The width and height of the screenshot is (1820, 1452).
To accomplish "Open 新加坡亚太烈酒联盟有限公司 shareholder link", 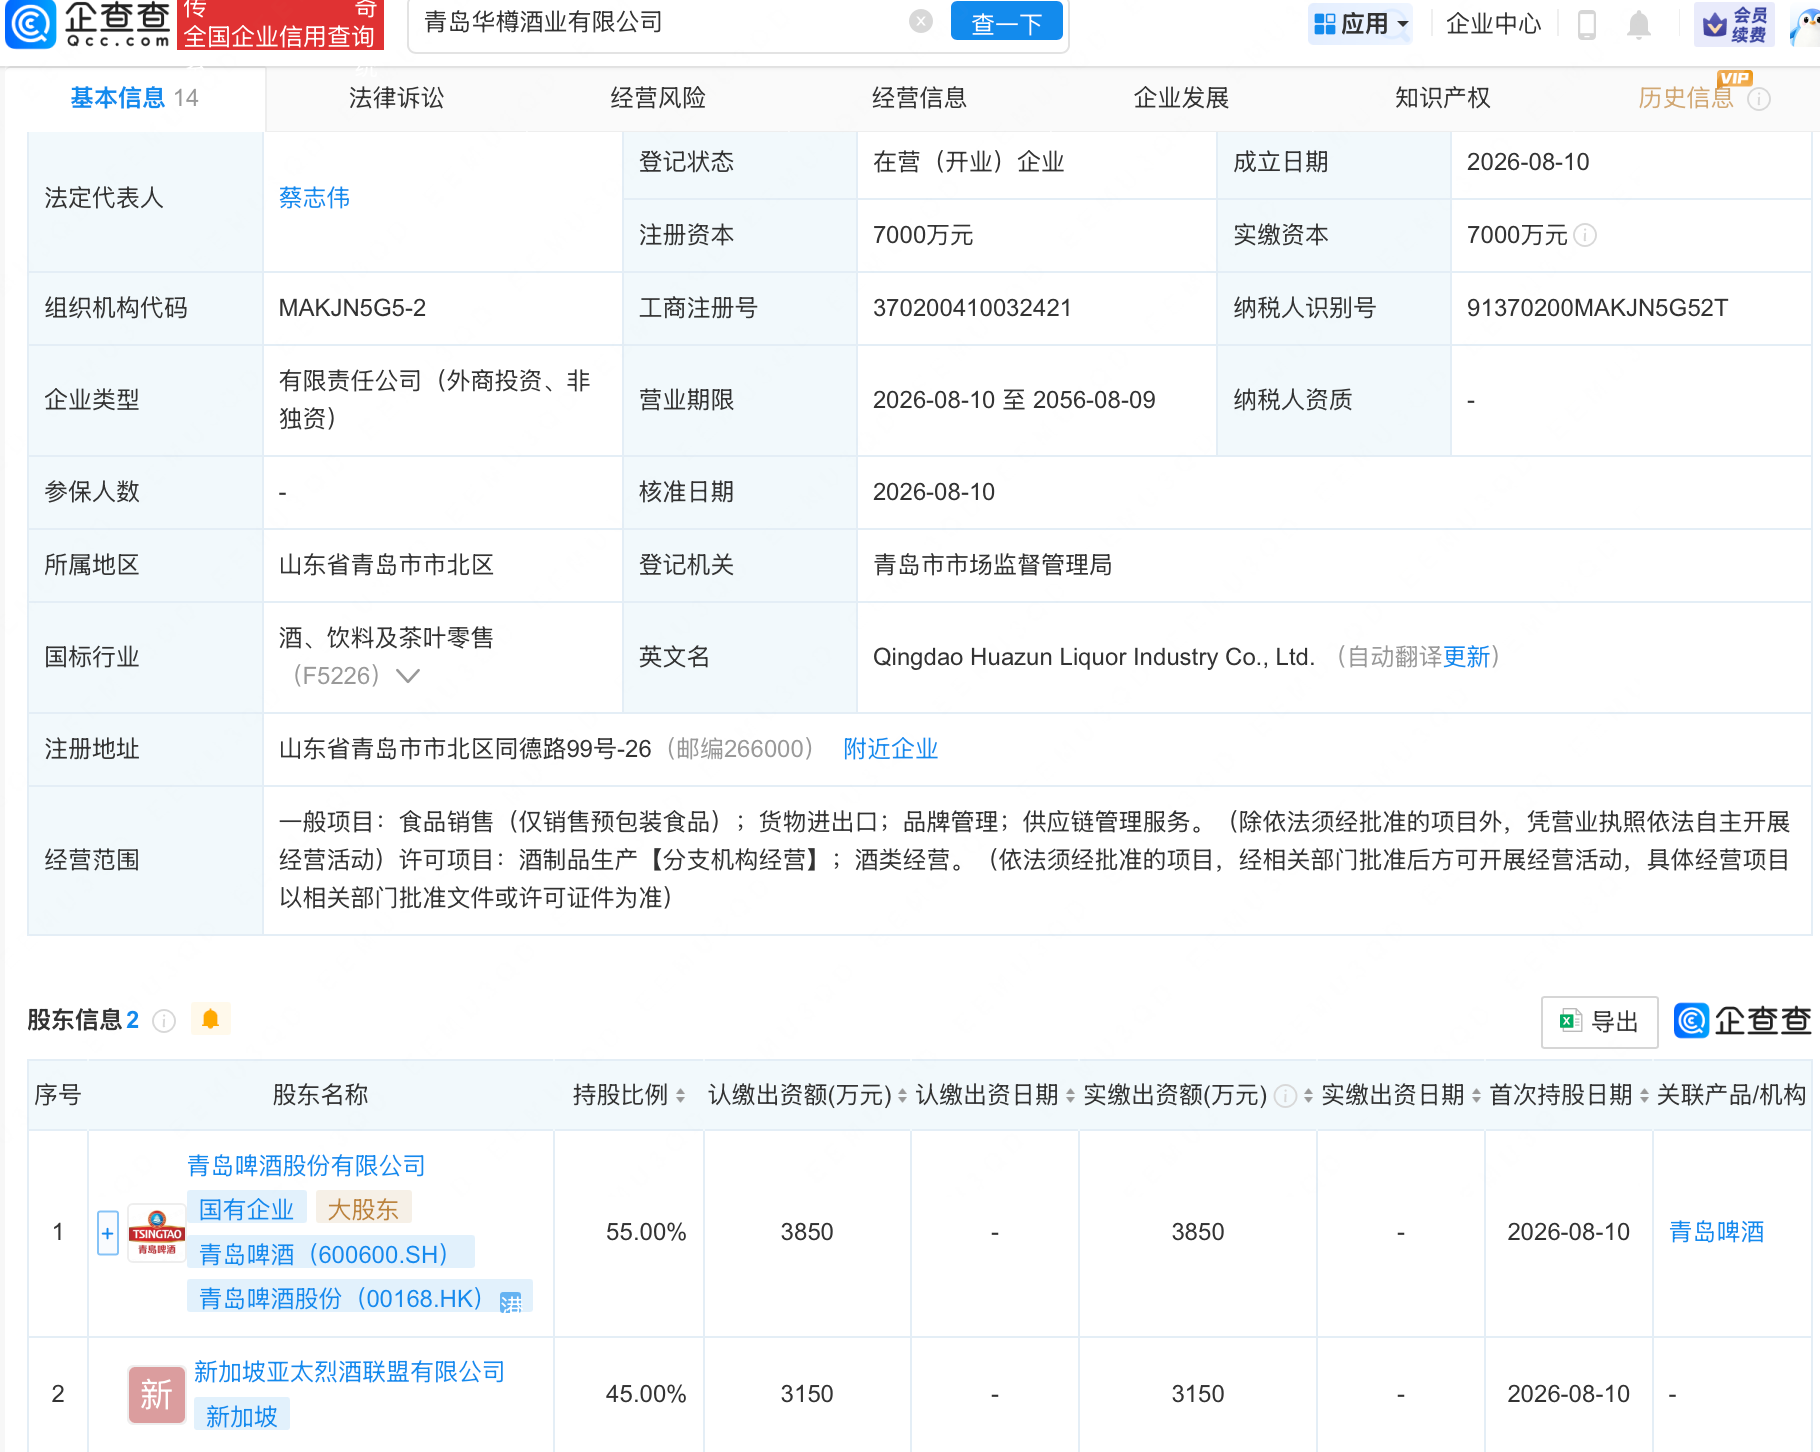I will point(350,1372).
